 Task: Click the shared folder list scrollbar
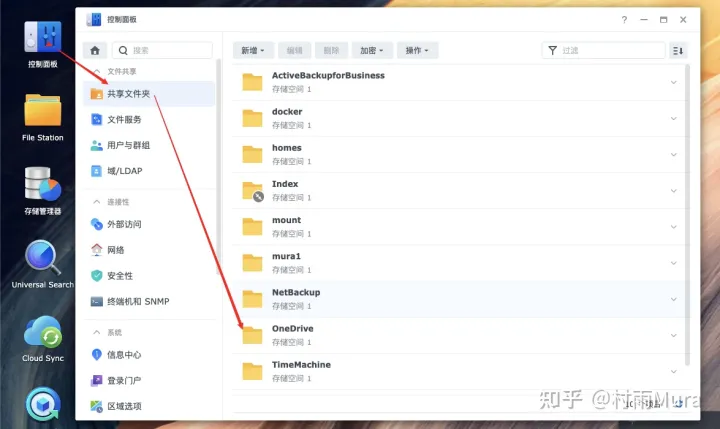coord(687,214)
